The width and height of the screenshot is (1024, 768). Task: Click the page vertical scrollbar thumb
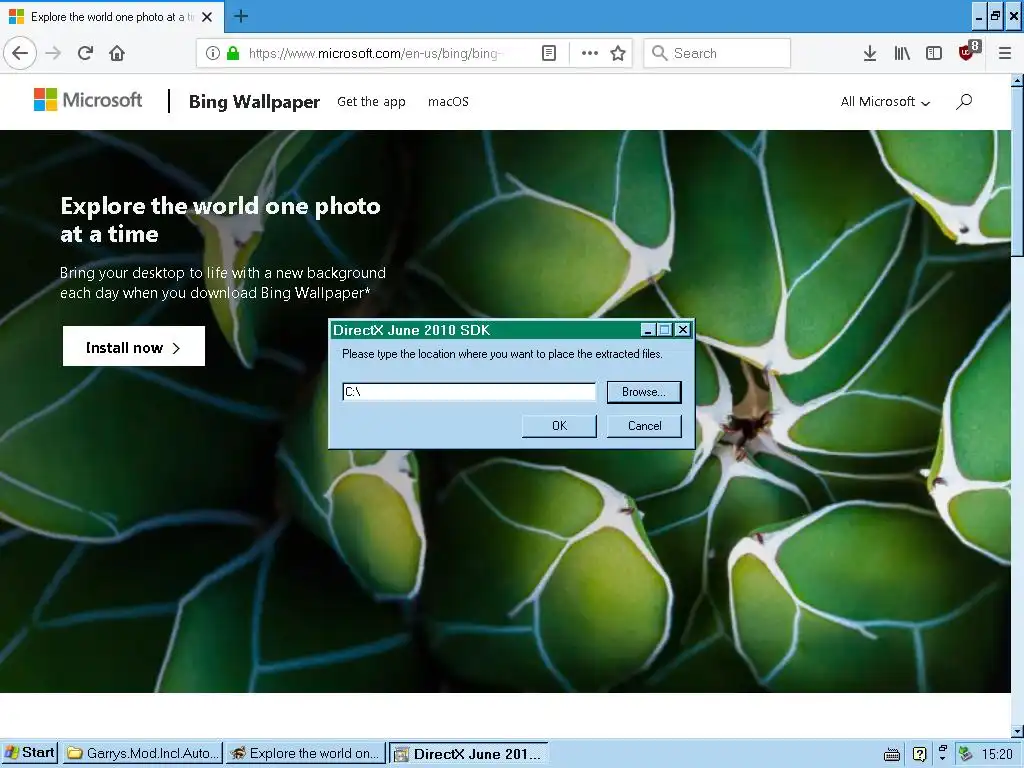[1017, 173]
